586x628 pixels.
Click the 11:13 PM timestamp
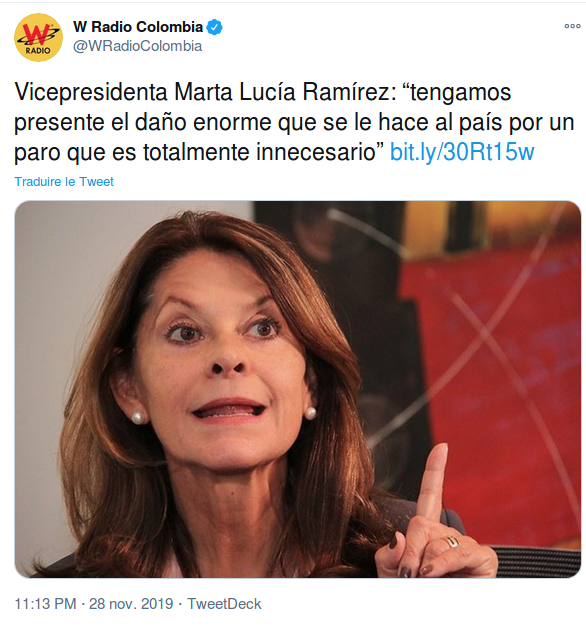click(x=45, y=604)
